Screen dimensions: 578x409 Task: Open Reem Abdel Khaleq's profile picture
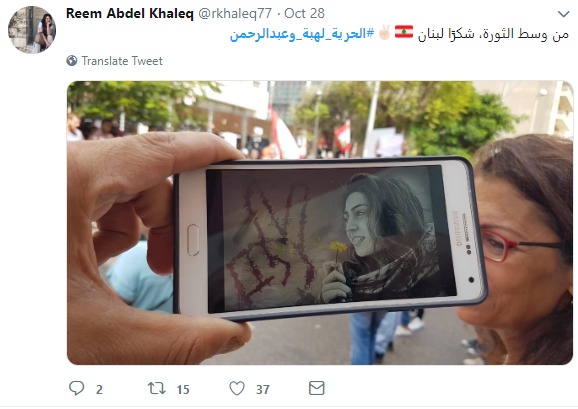pos(32,29)
